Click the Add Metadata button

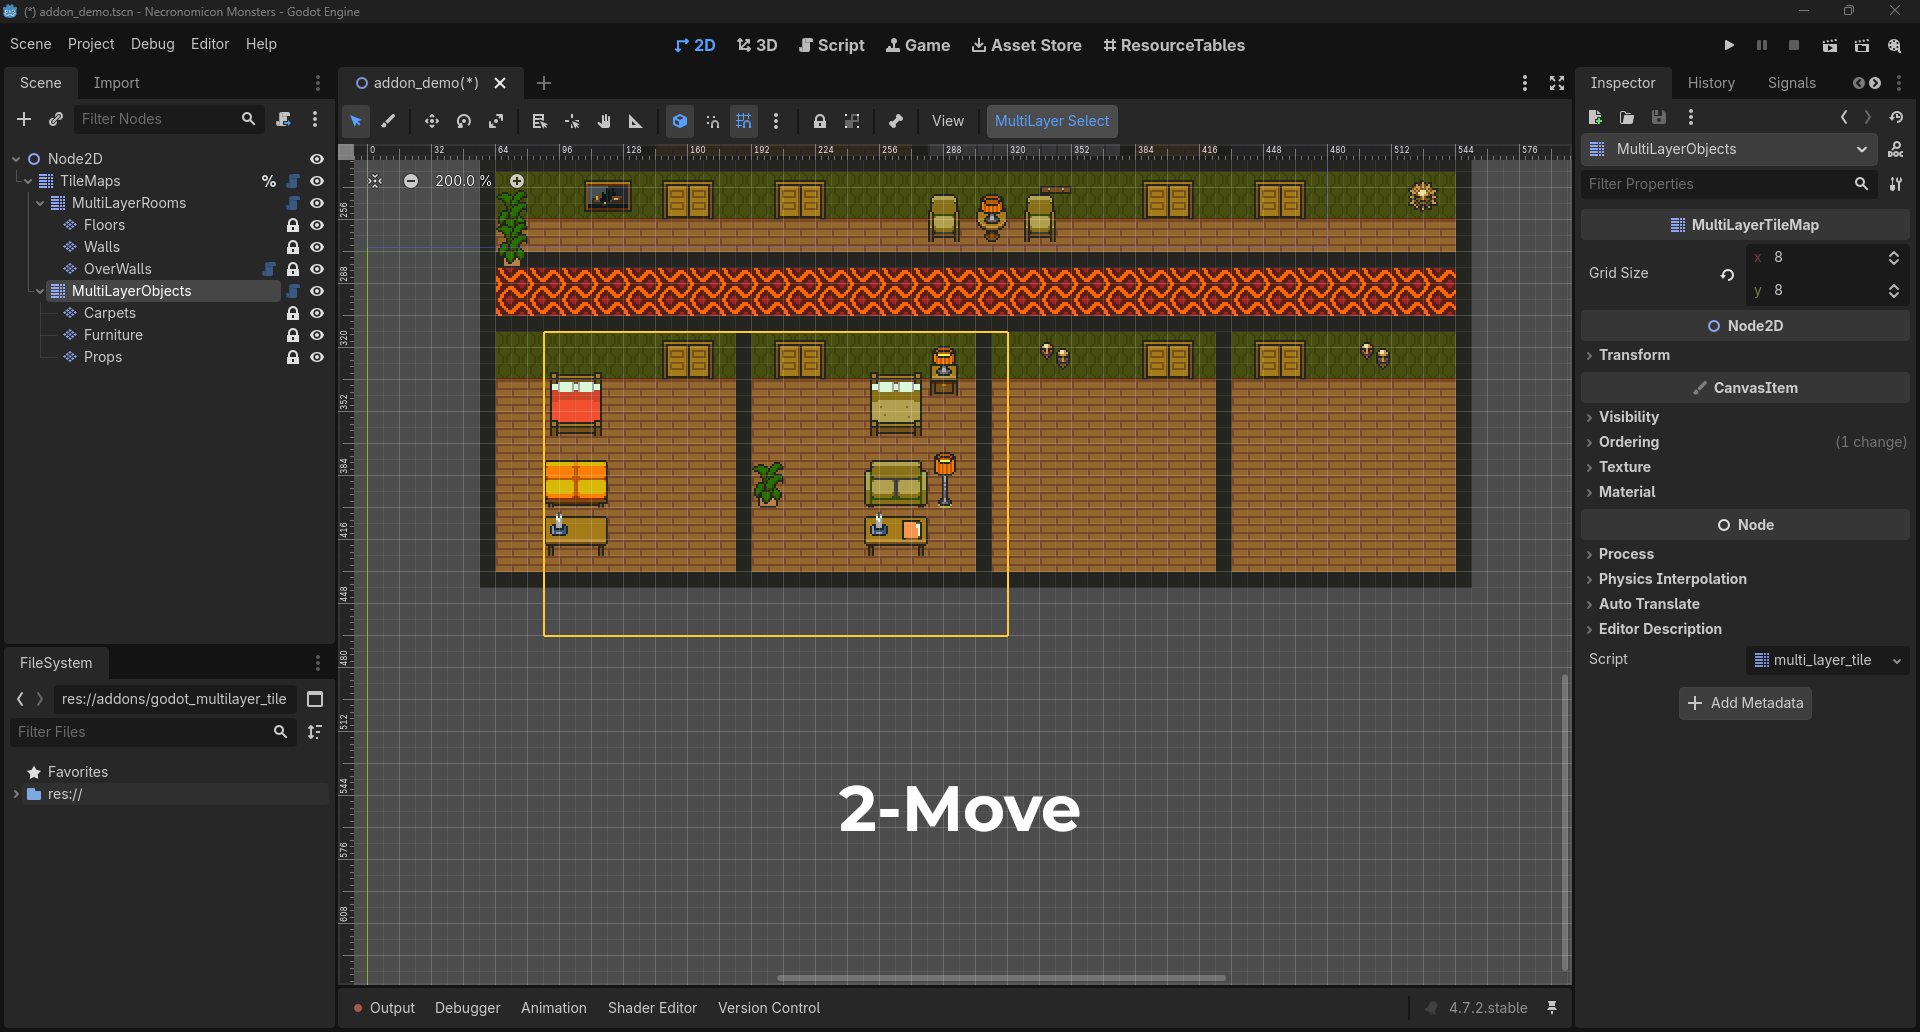pos(1745,703)
